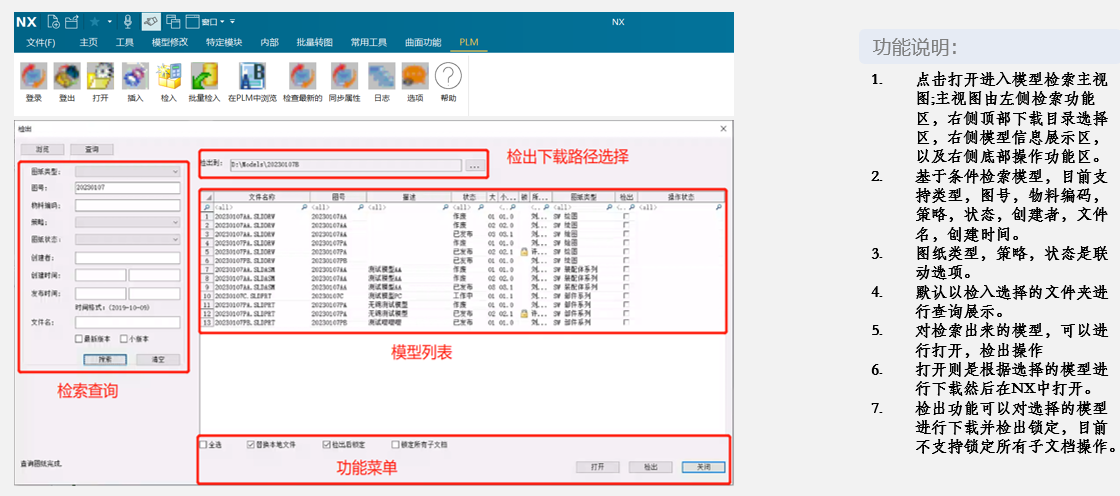Click the 选项 options icon
Viewport: 1120px width, 496px height.
pos(415,76)
